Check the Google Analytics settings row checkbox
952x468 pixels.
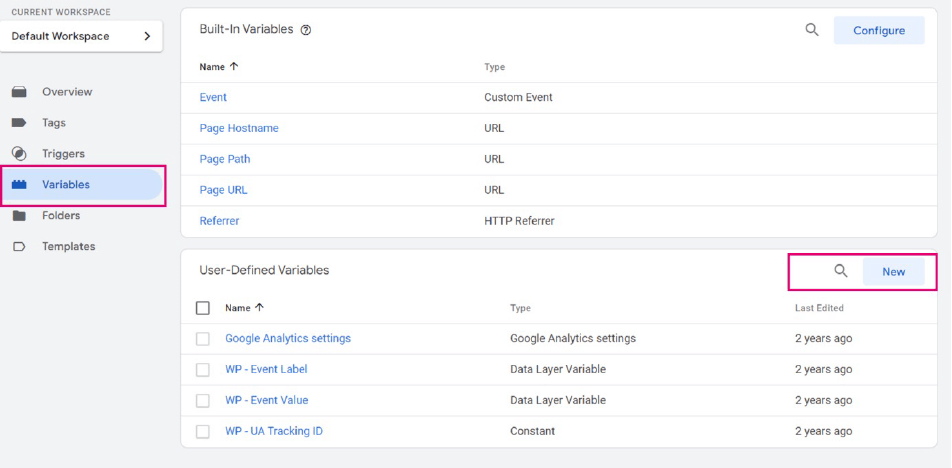(203, 339)
